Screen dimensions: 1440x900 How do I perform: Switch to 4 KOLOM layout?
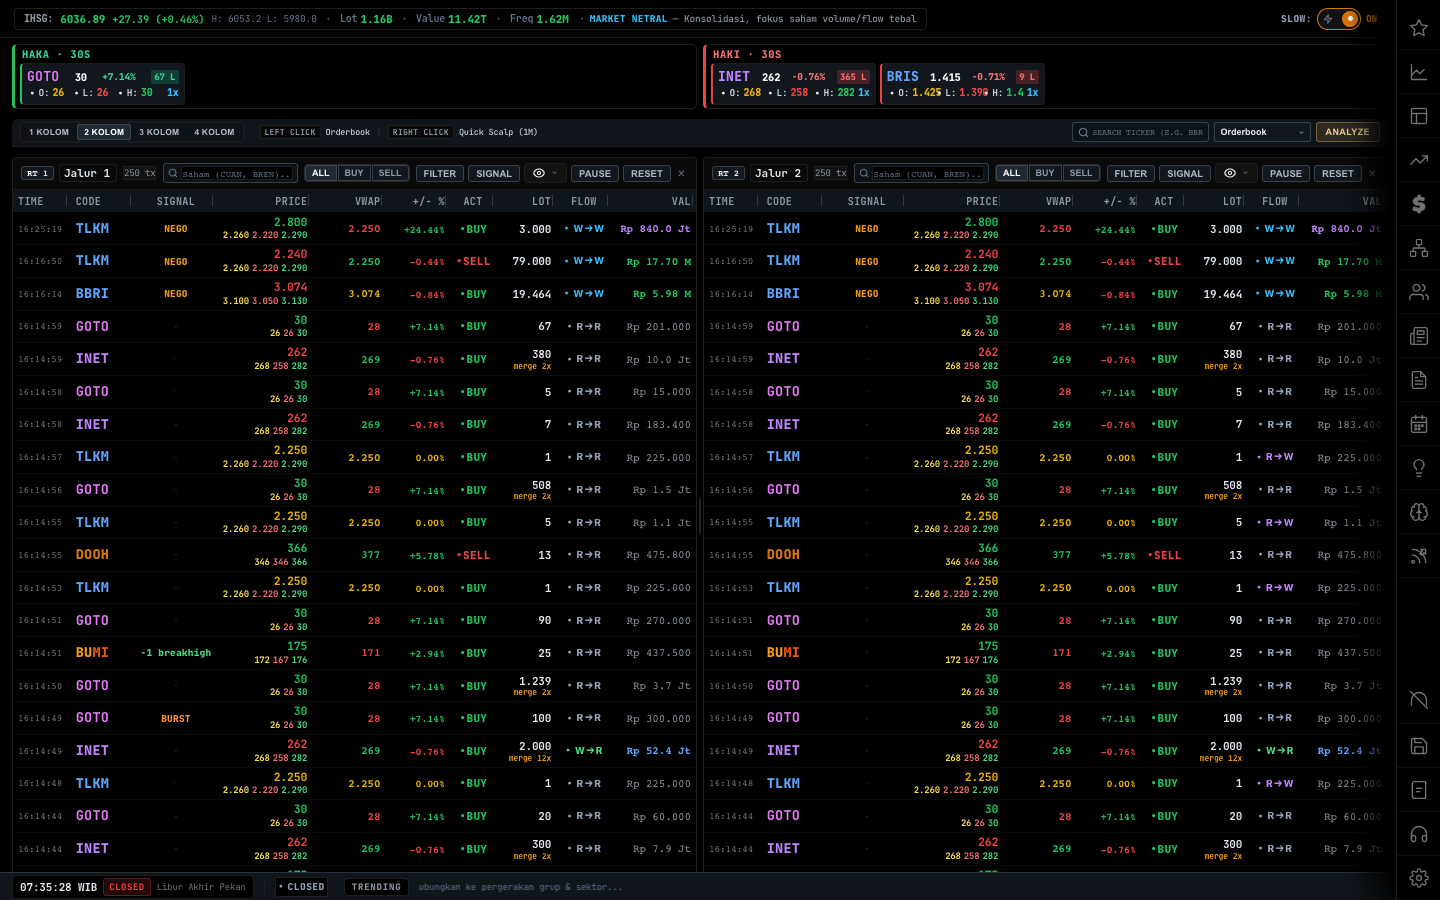[x=214, y=132]
